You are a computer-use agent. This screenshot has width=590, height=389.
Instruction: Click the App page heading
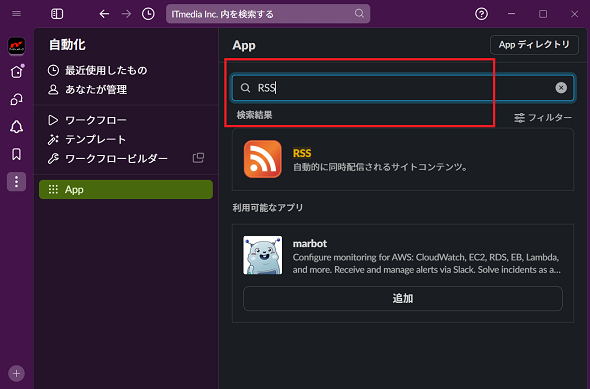244,46
